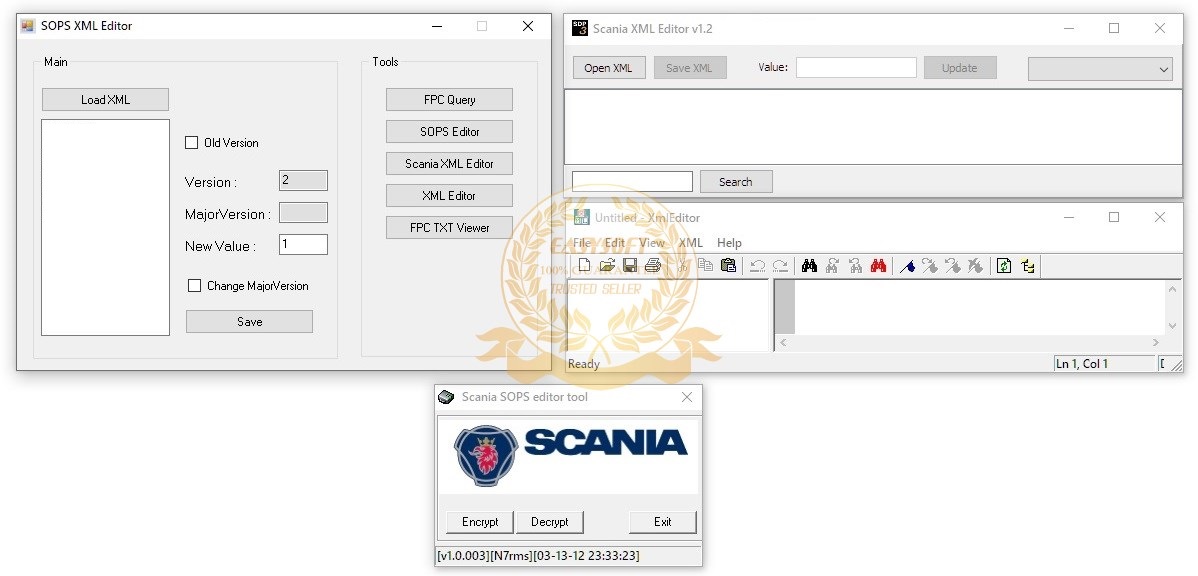Launch SOPS Editor tool button
The image size is (1198, 576).
click(x=449, y=131)
